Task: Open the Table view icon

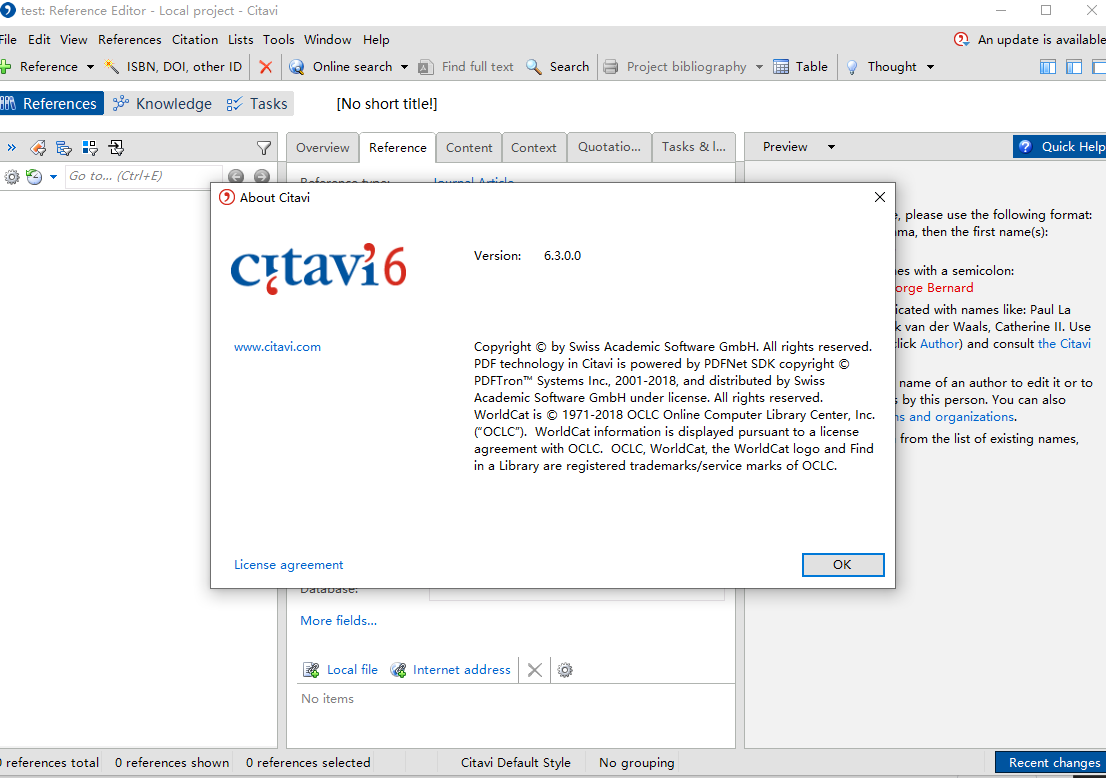Action: click(782, 67)
